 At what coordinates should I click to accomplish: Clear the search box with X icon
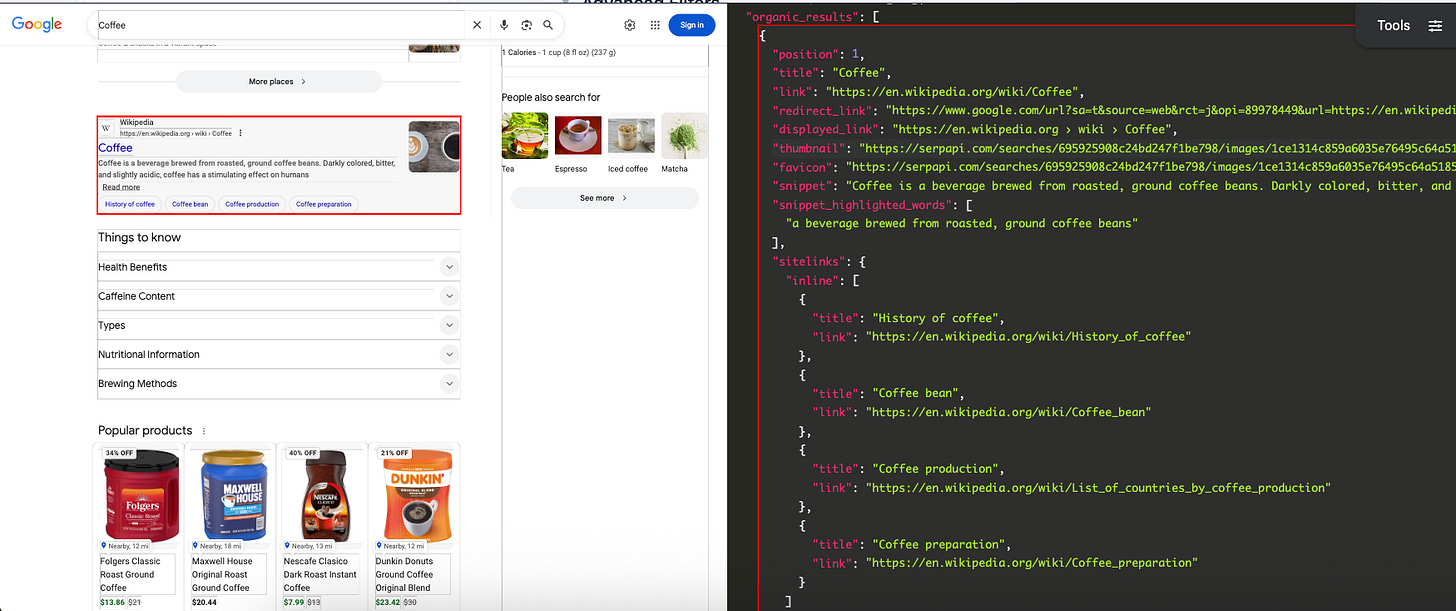pyautogui.click(x=477, y=25)
